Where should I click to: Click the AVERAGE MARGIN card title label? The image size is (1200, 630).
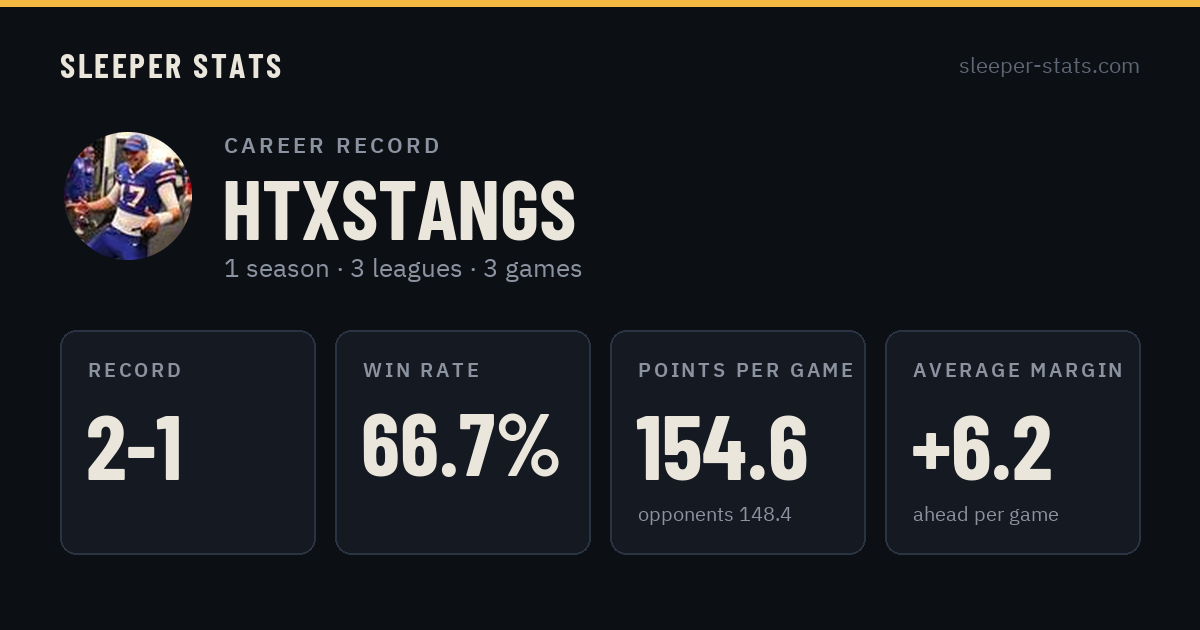(1018, 370)
